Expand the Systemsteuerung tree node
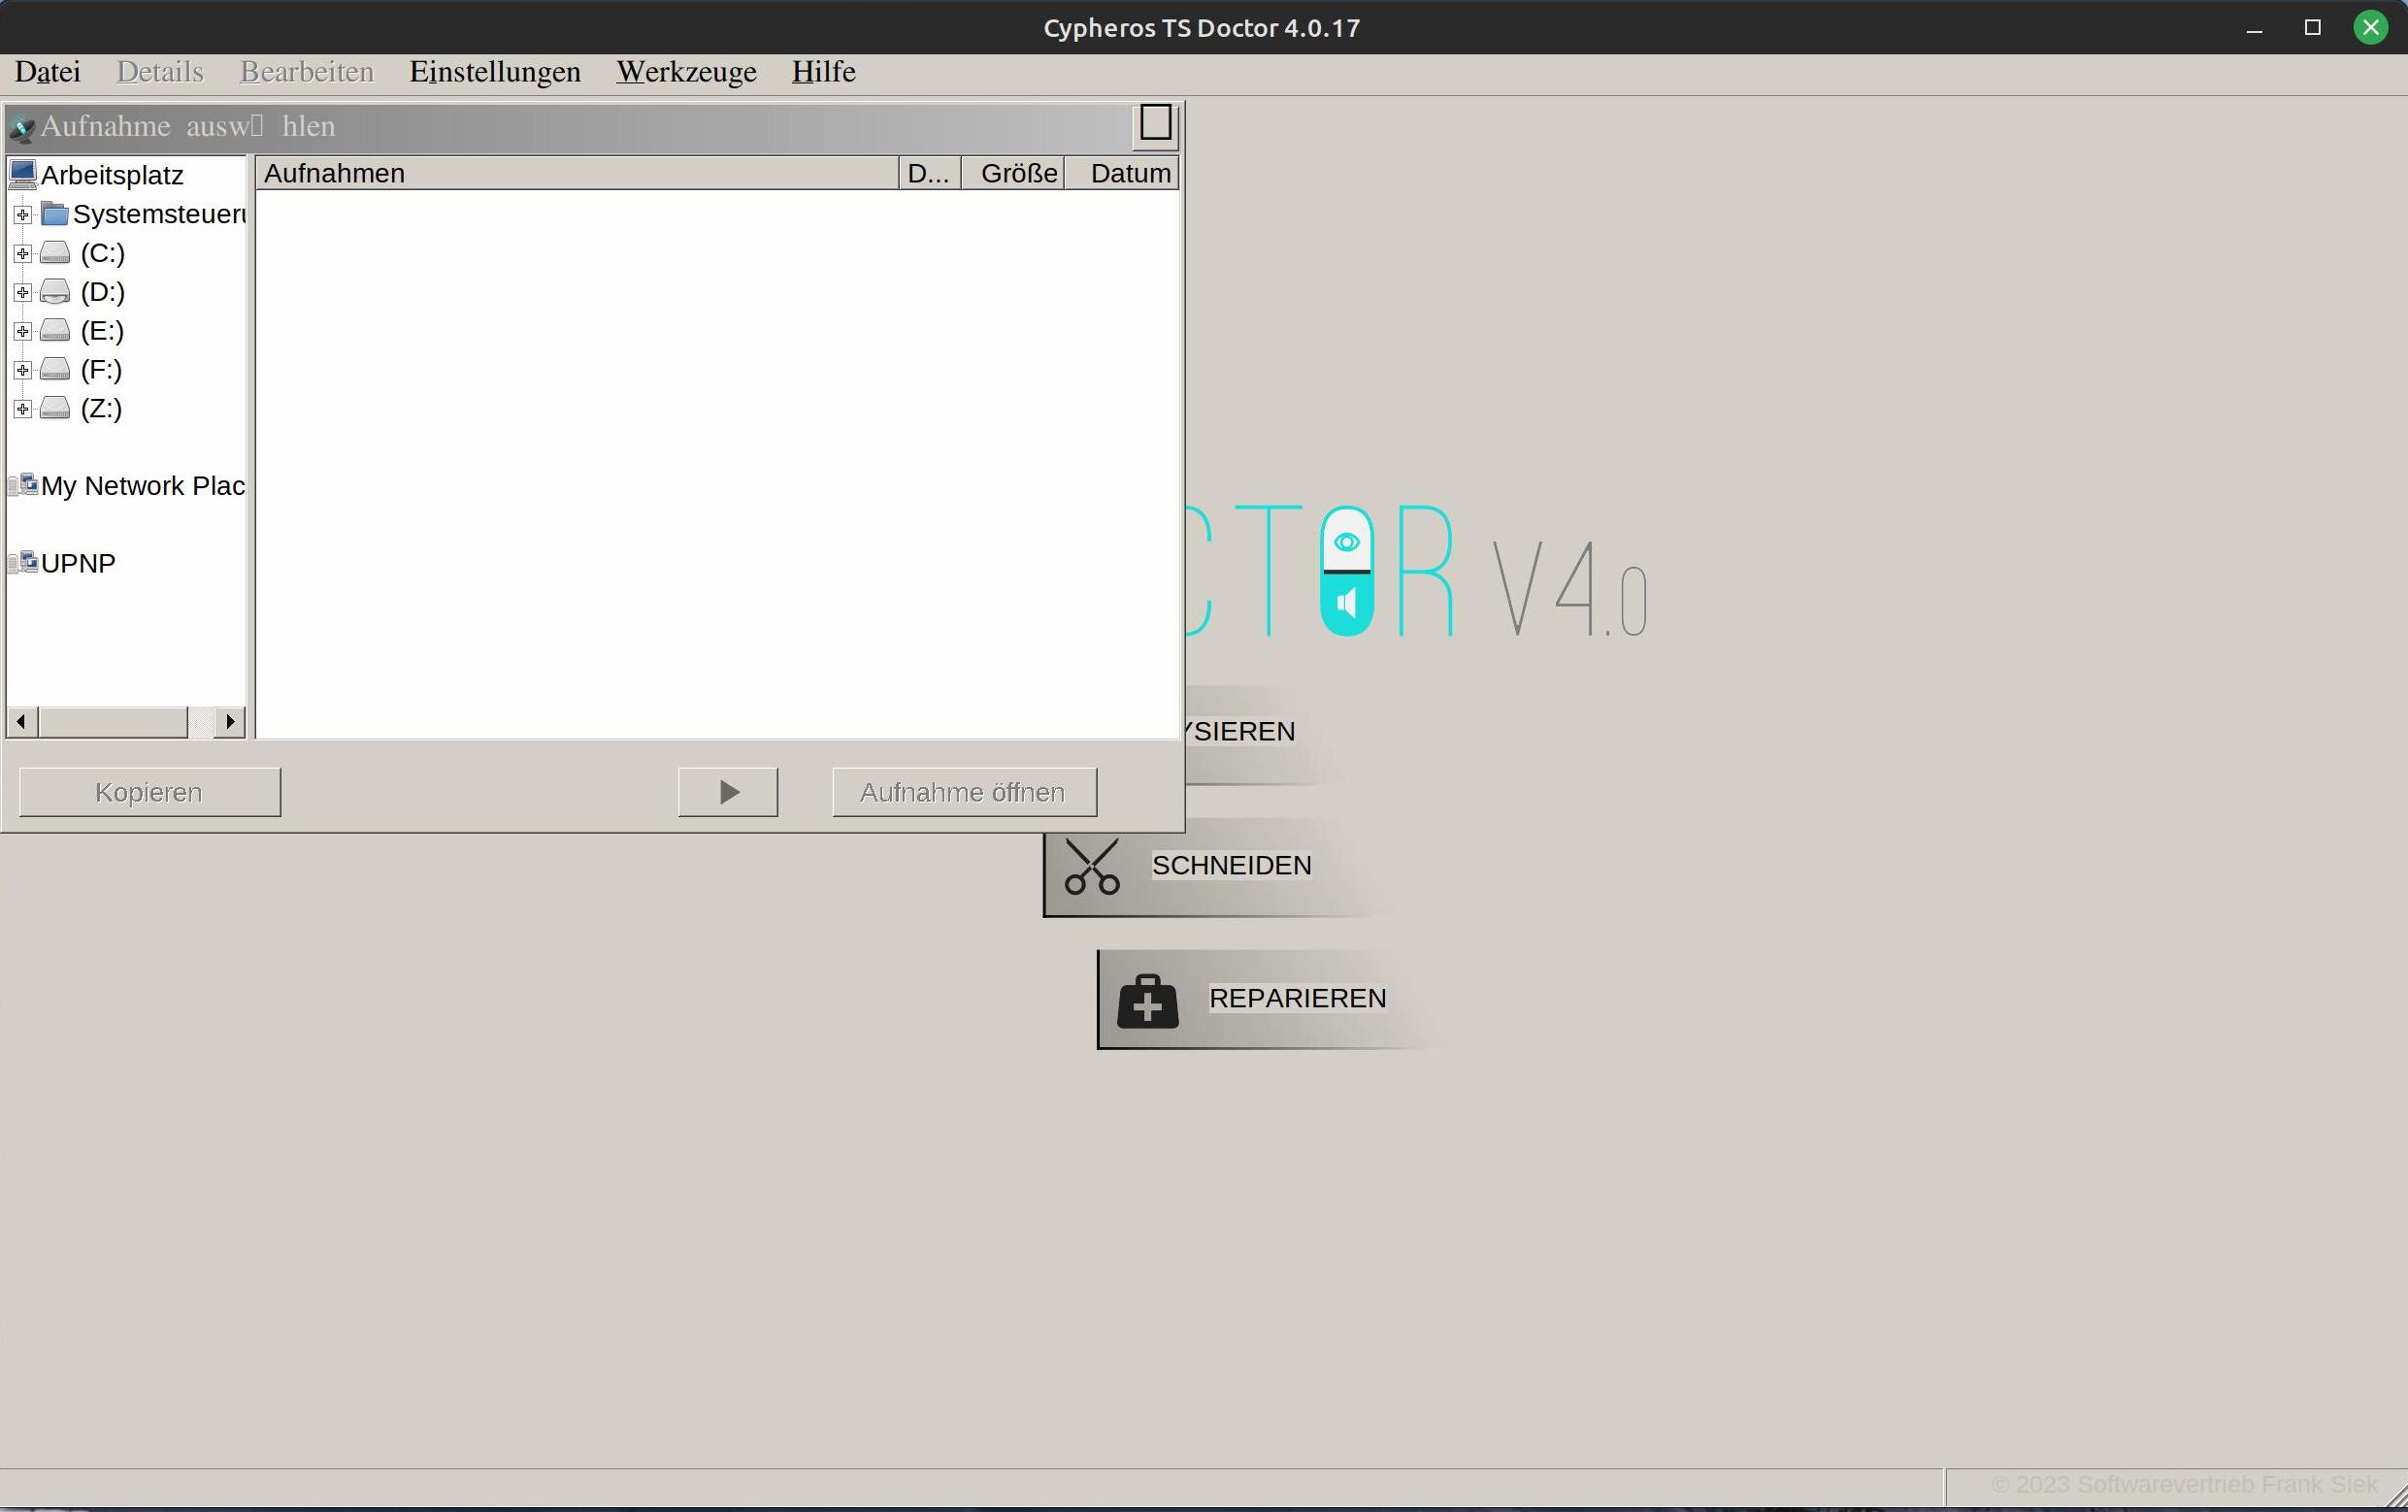The width and height of the screenshot is (2408, 1512). tap(22, 215)
